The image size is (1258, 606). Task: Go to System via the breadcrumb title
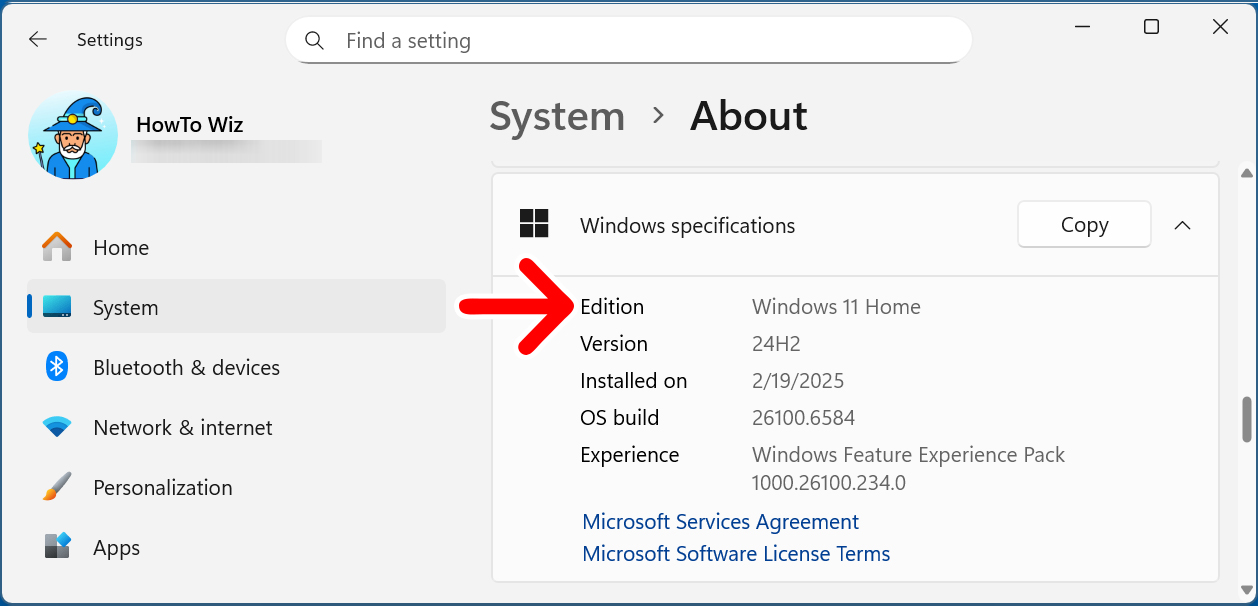pos(556,116)
